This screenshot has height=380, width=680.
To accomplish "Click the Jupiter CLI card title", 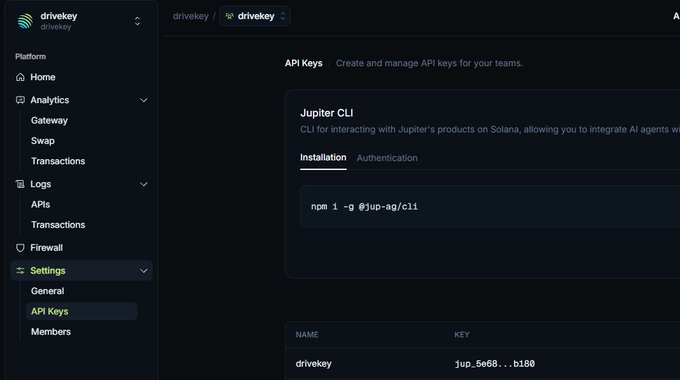I will coord(327,113).
